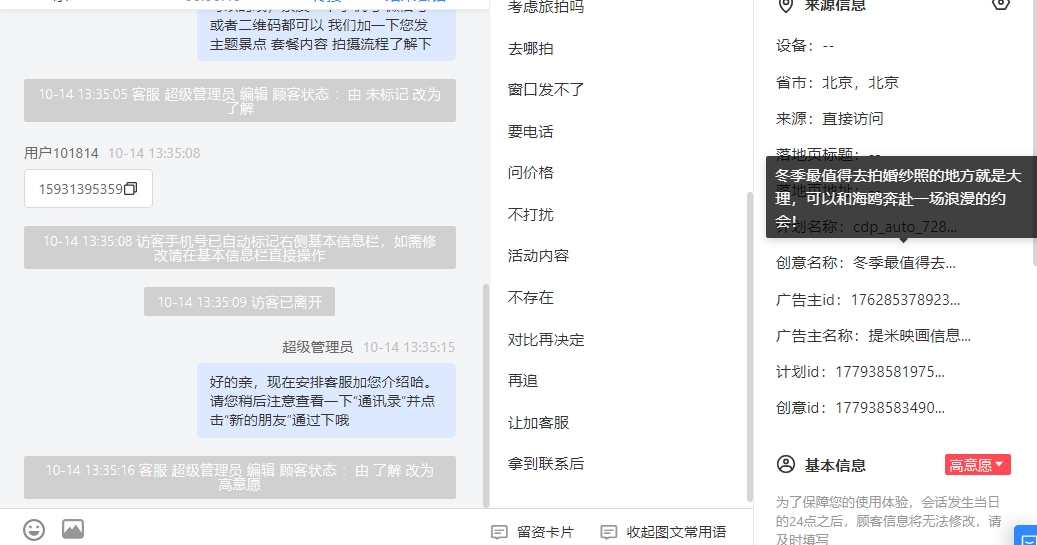
Task: Click the 省市：北京，北京 entry
Action: [x=837, y=83]
